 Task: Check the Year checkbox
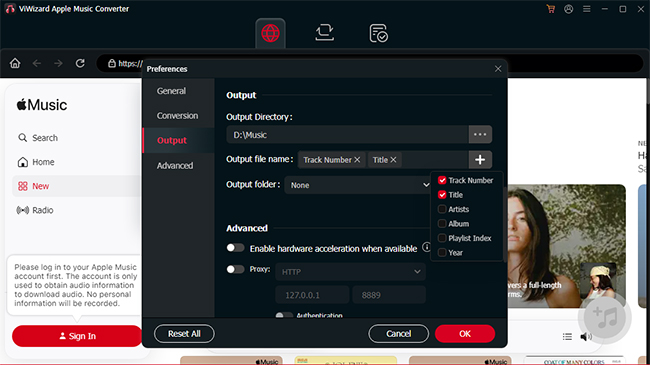pos(442,253)
